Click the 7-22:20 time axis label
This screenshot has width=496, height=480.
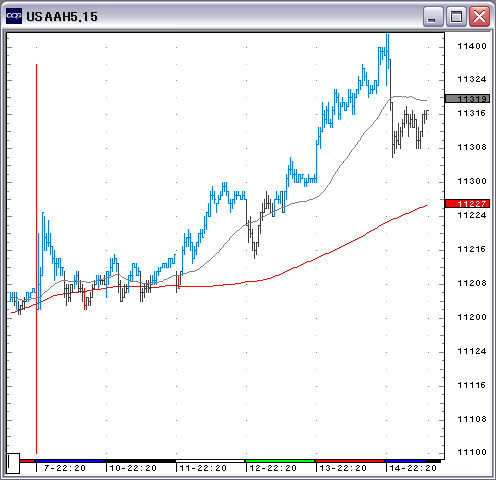click(65, 468)
